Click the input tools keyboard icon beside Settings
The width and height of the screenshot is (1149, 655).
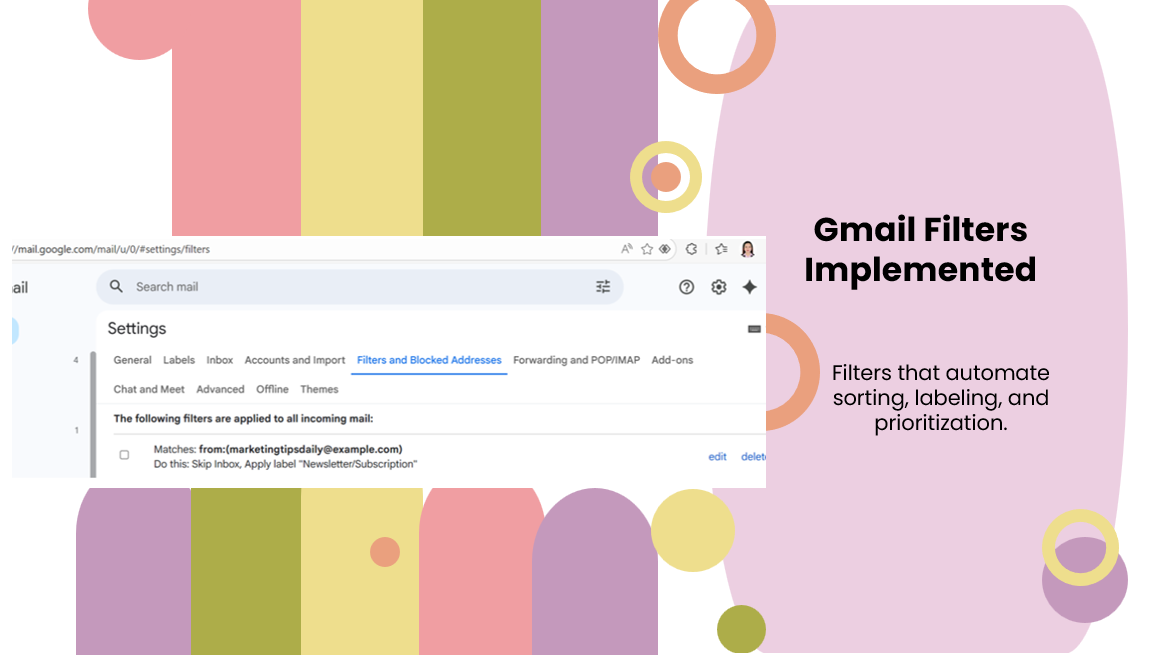(753, 329)
